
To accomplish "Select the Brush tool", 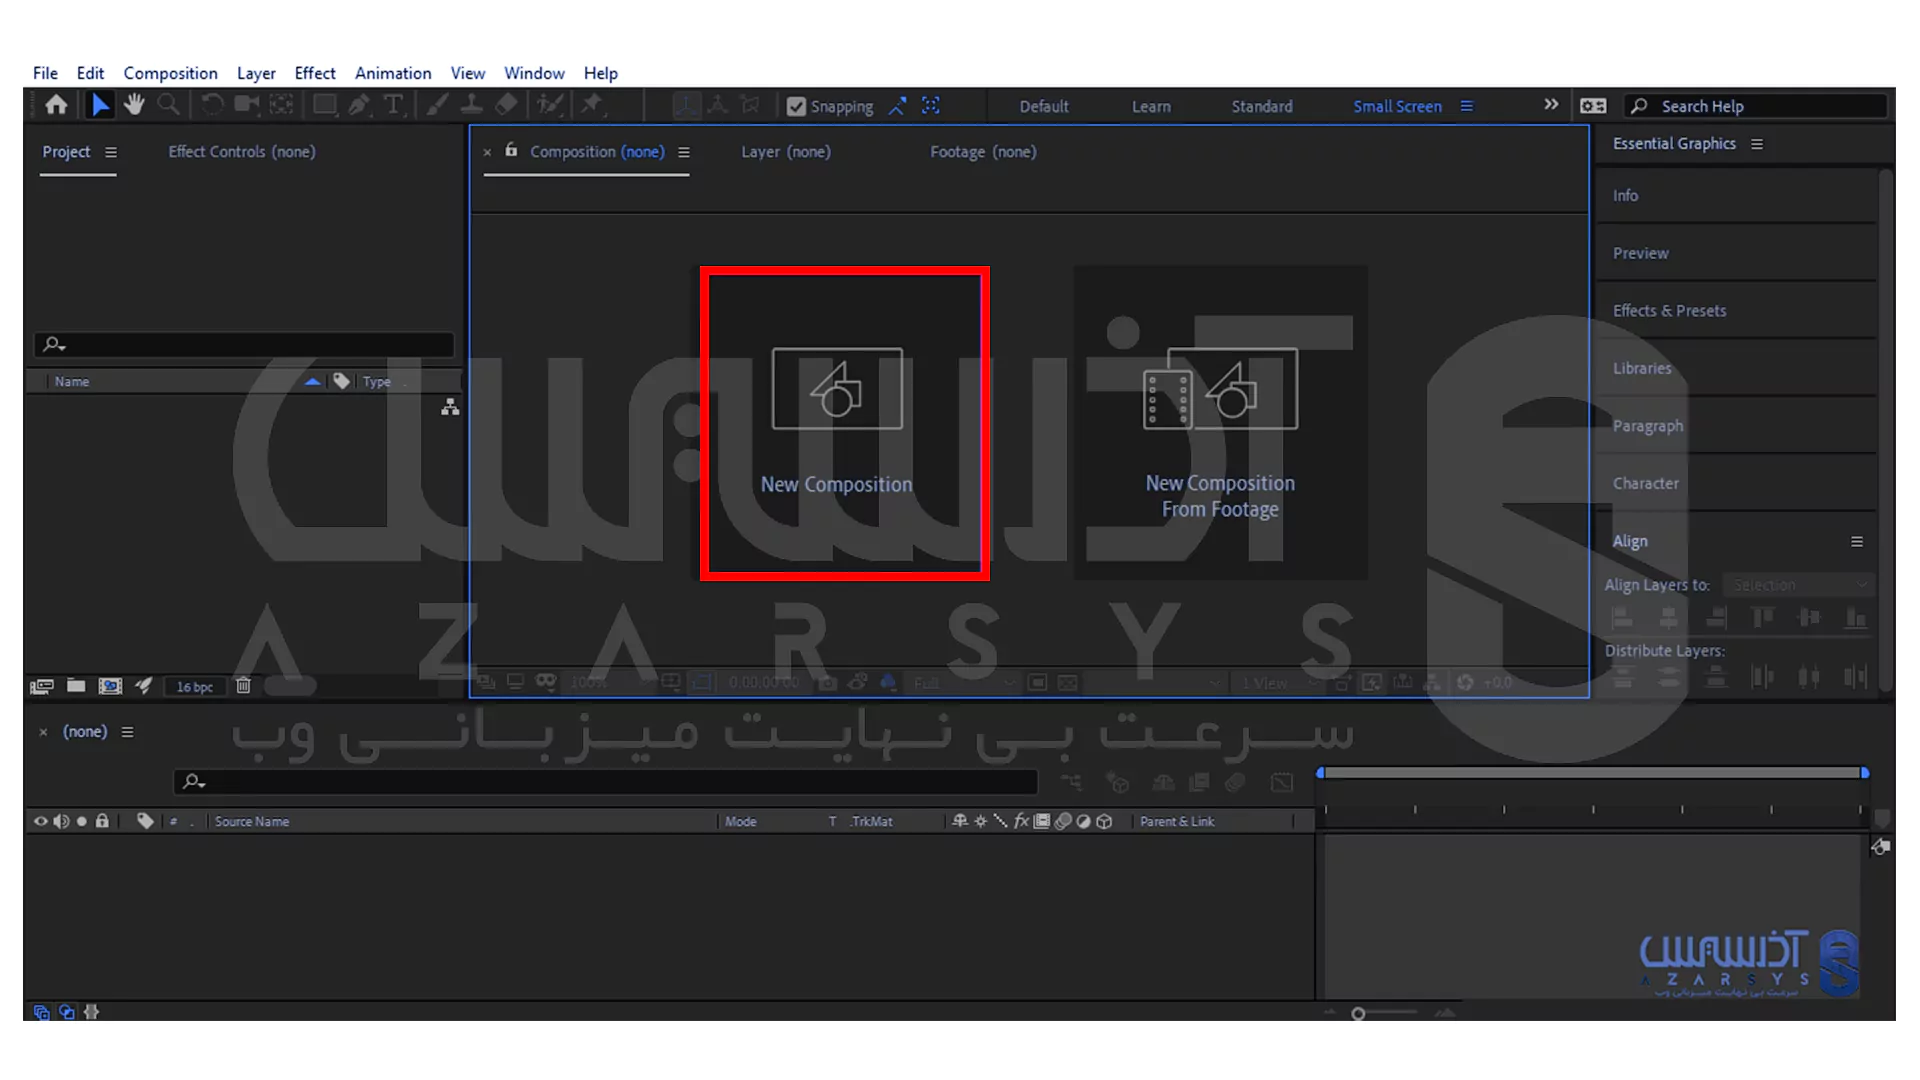I will tap(437, 105).
